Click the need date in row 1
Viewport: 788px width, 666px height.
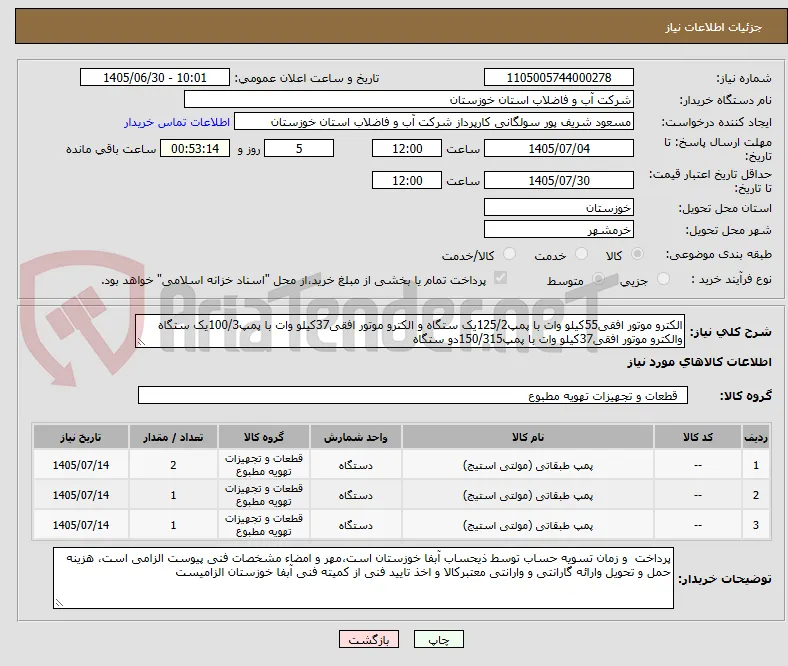coord(81,465)
